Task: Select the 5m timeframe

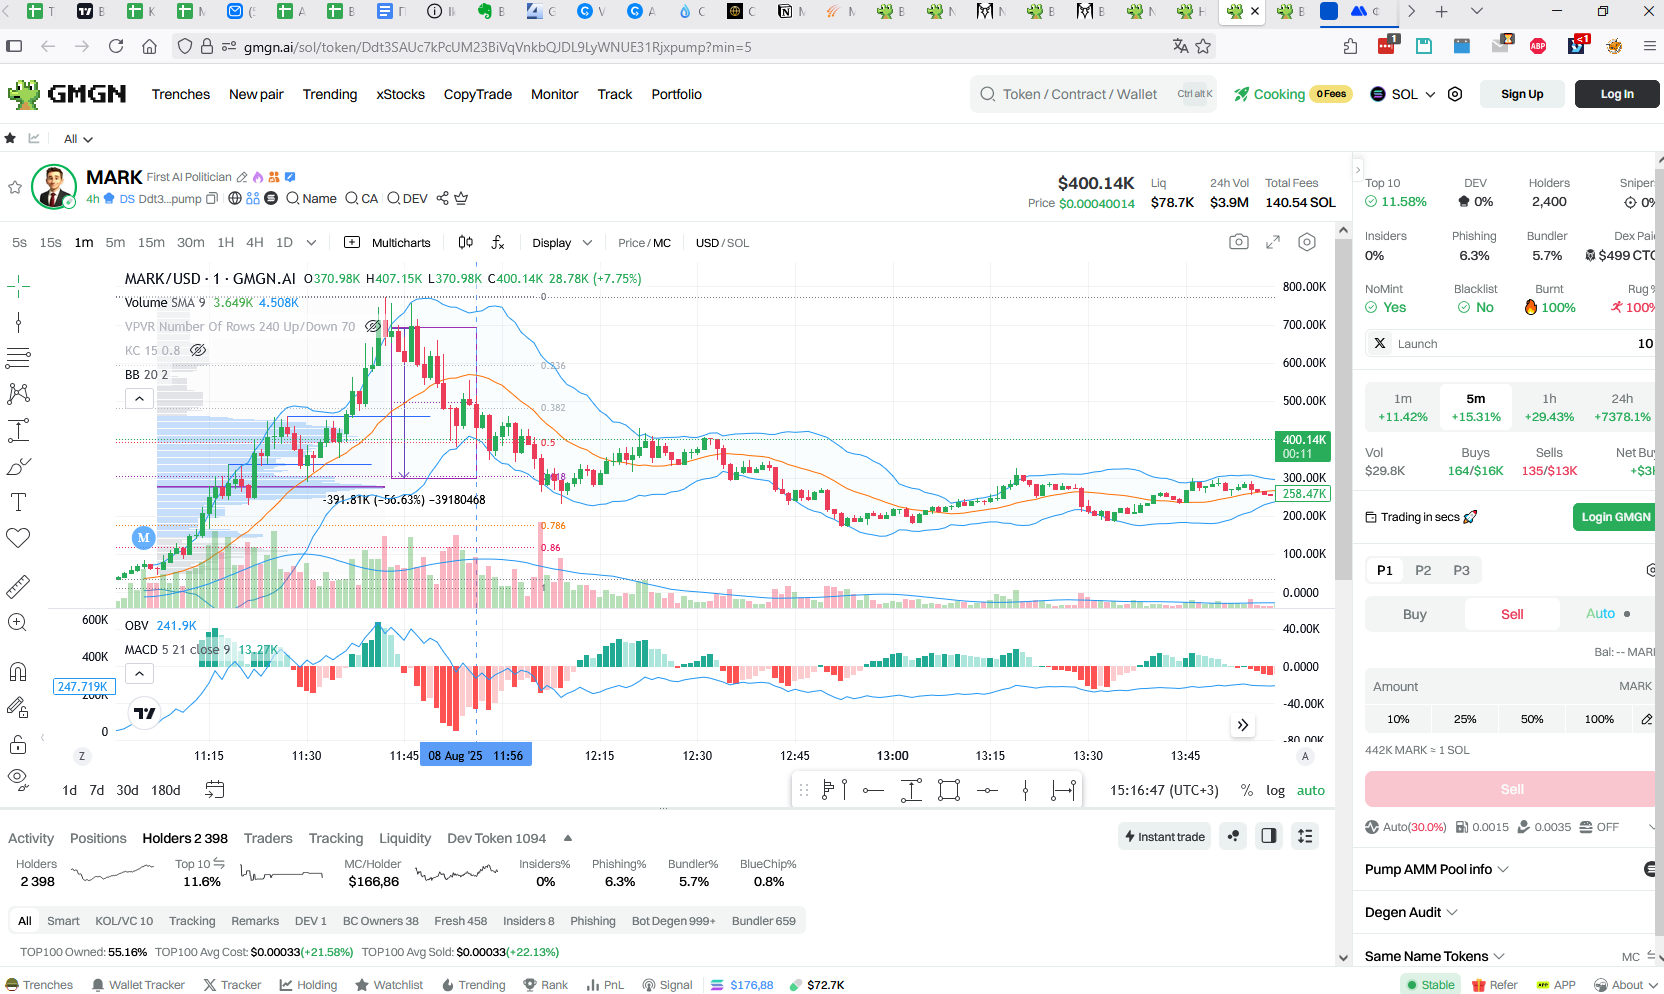Action: point(115,242)
